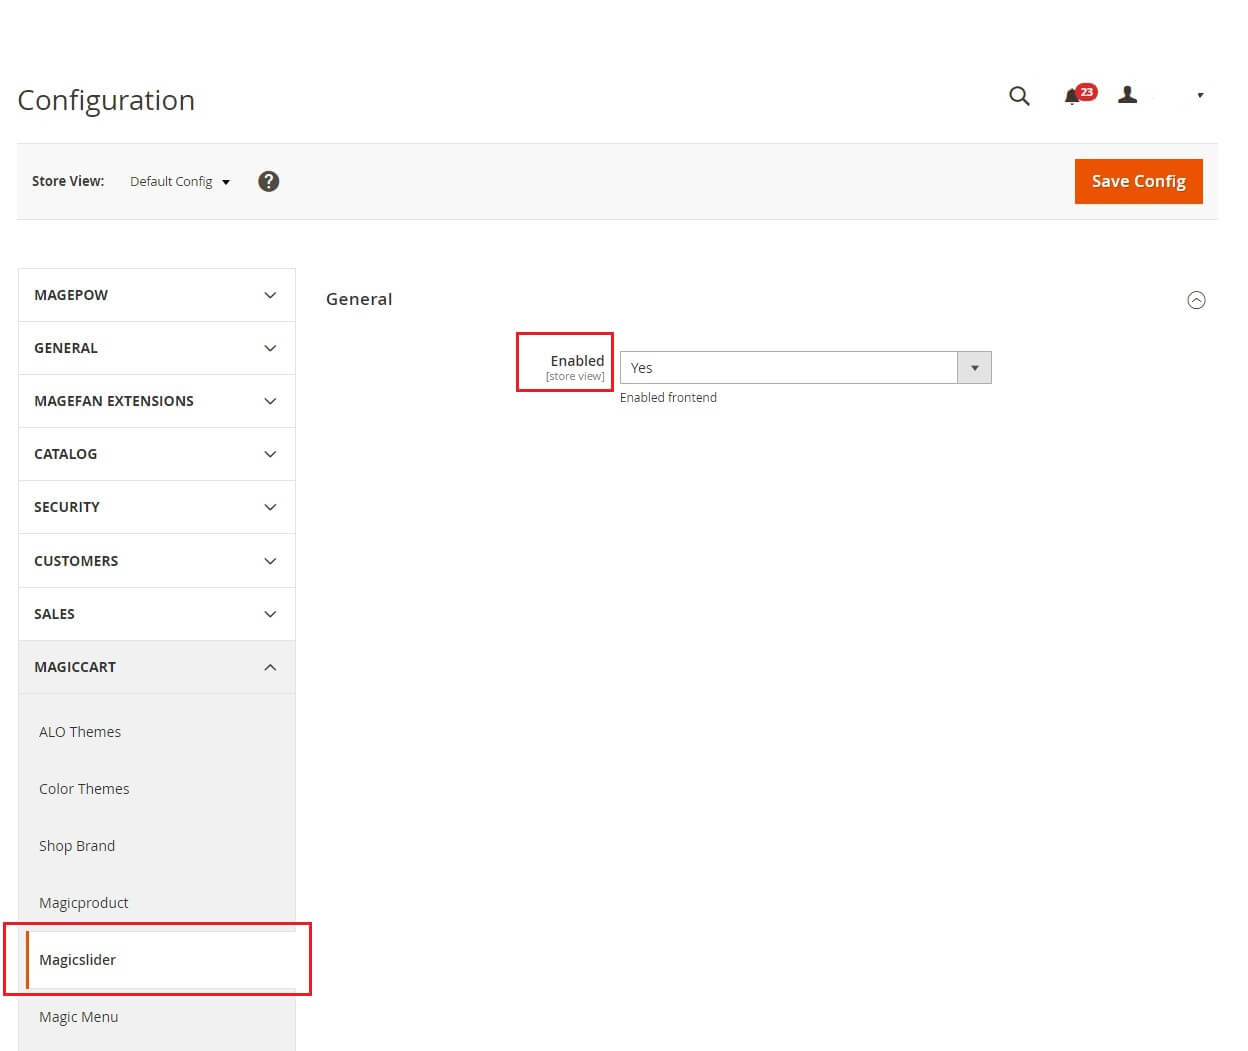Open the admin user account icon

[1128, 95]
